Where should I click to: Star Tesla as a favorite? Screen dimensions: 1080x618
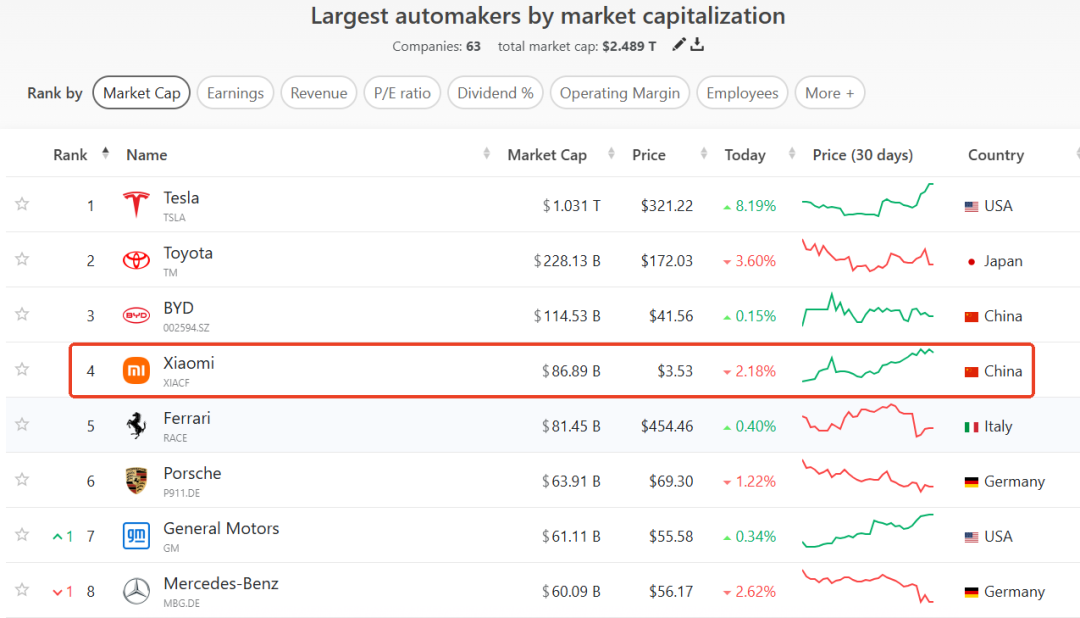pyautogui.click(x=22, y=204)
